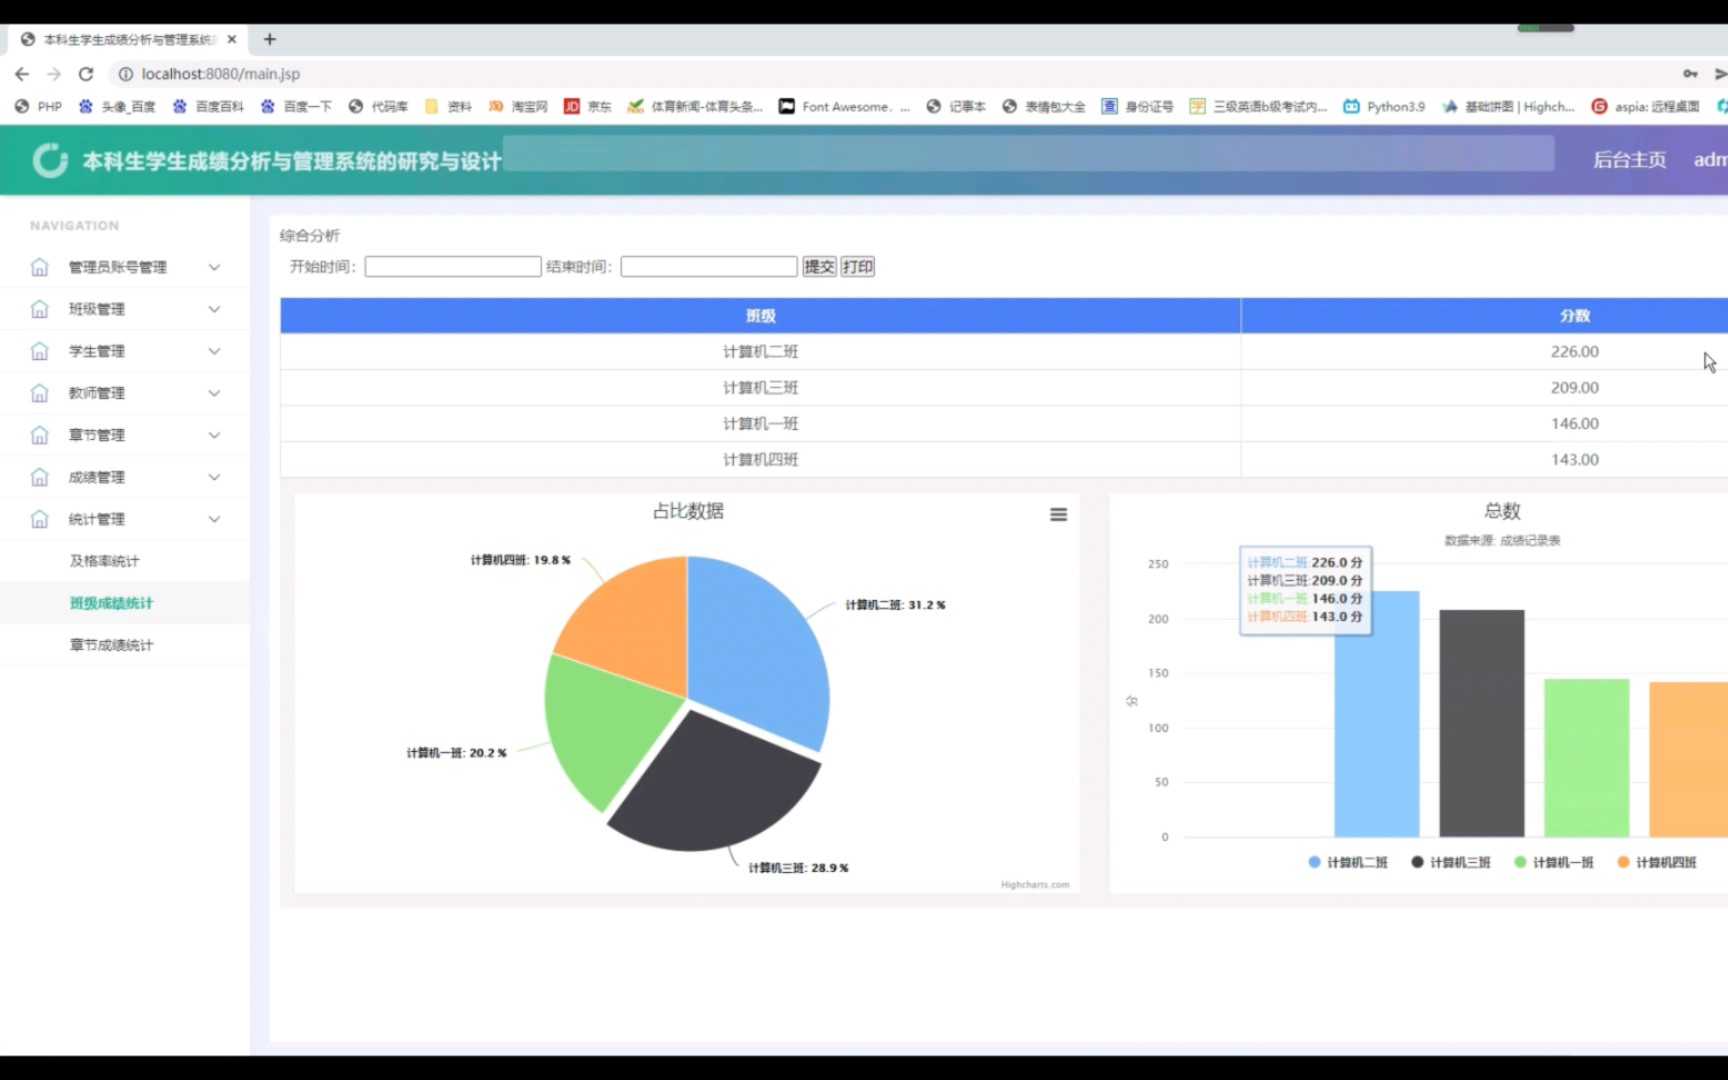Expand the 章节管理 chevron

point(214,435)
